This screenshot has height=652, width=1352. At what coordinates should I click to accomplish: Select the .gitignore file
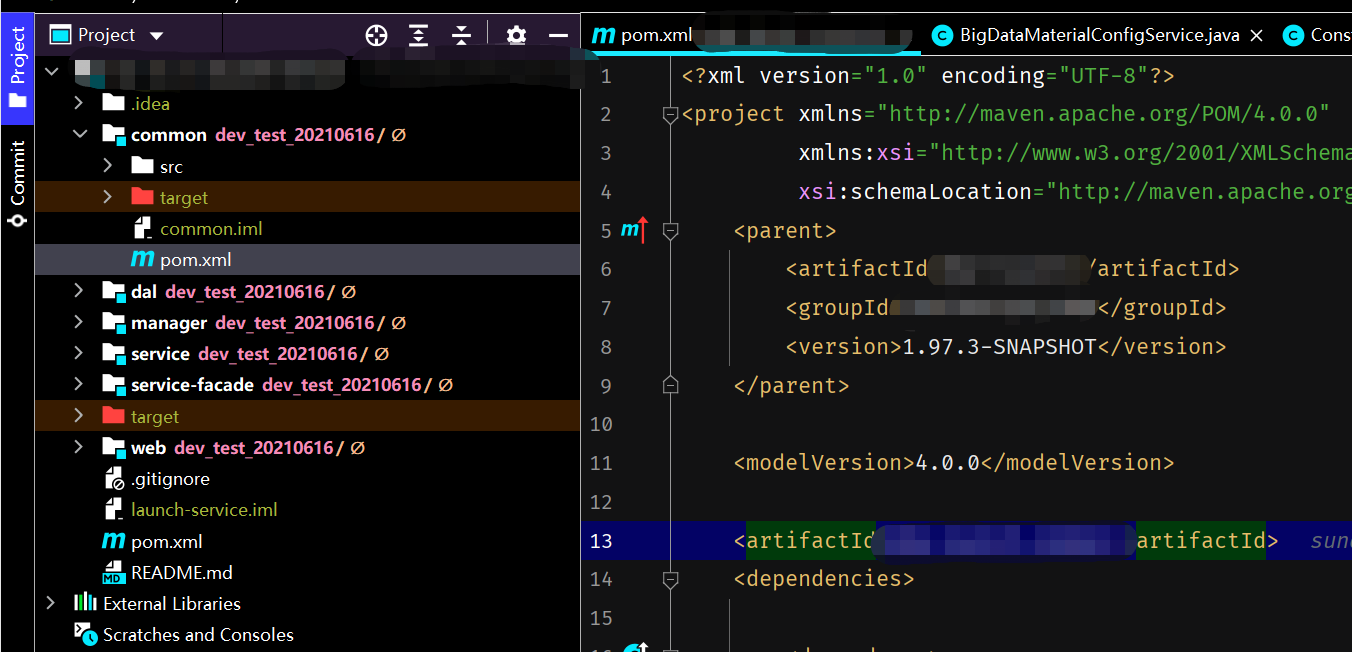[170, 478]
